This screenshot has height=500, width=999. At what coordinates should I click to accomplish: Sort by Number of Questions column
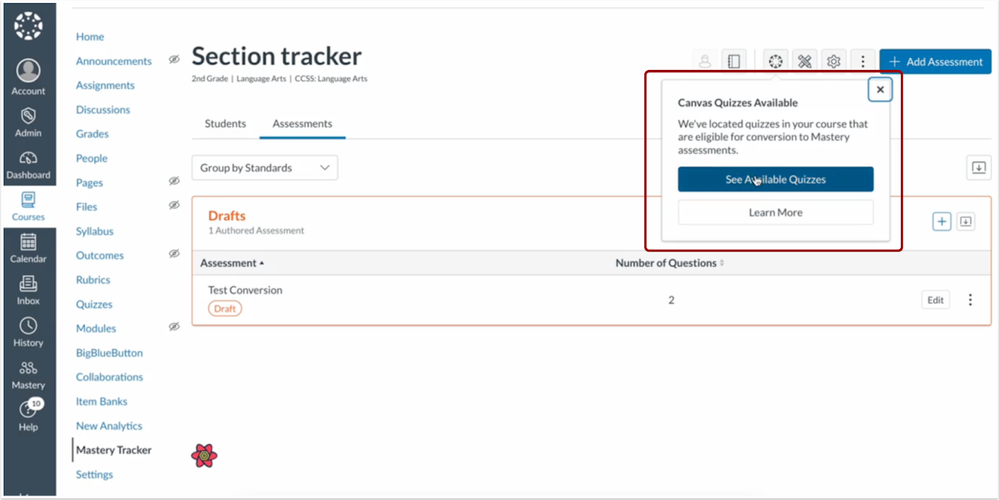669,263
